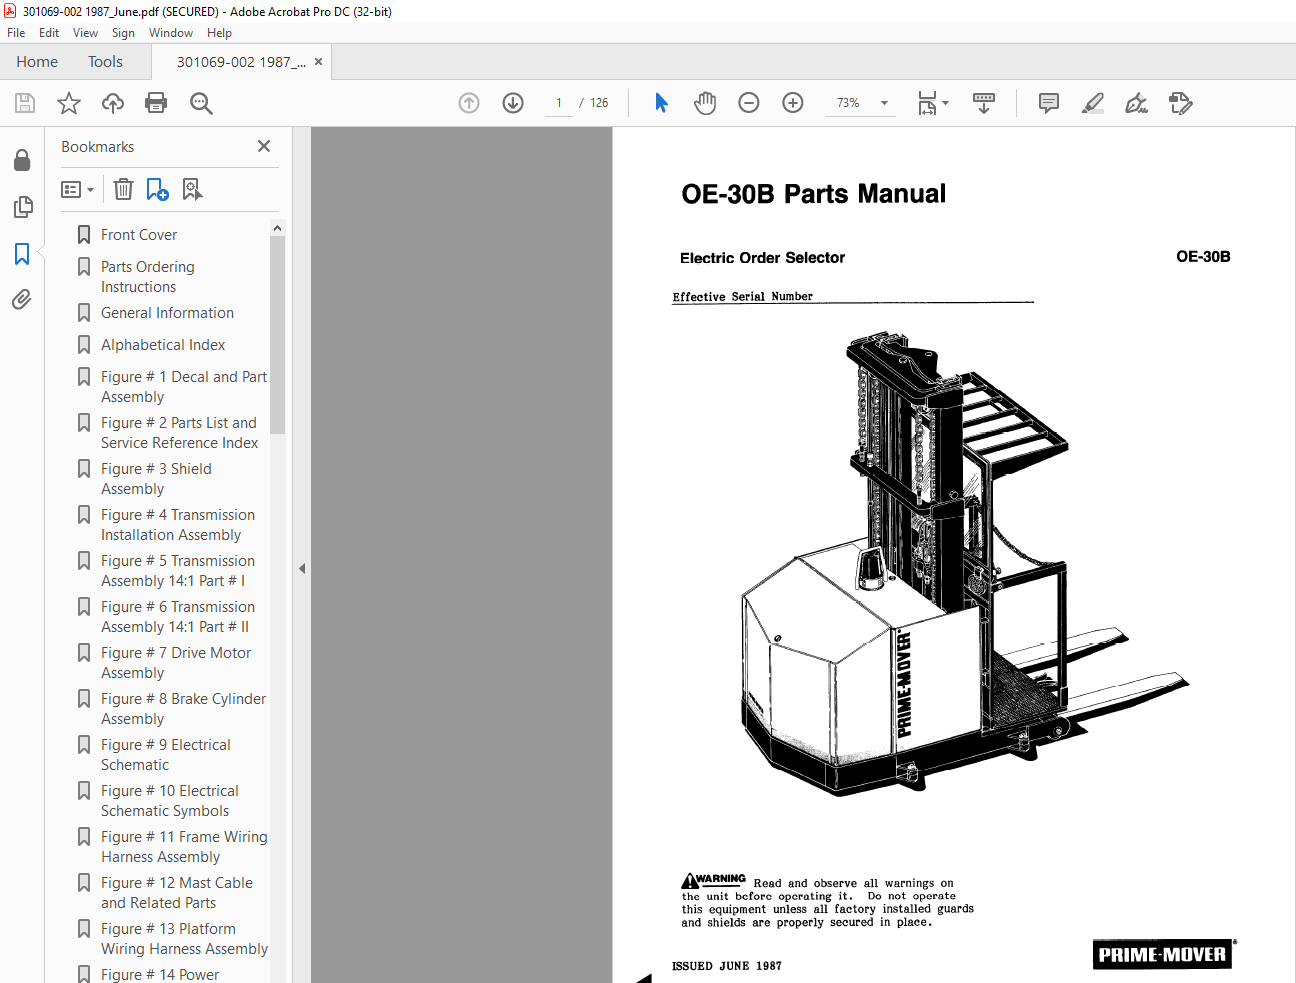Open Figure # 12 Mast Cable bookmark
The width and height of the screenshot is (1296, 983).
(177, 893)
